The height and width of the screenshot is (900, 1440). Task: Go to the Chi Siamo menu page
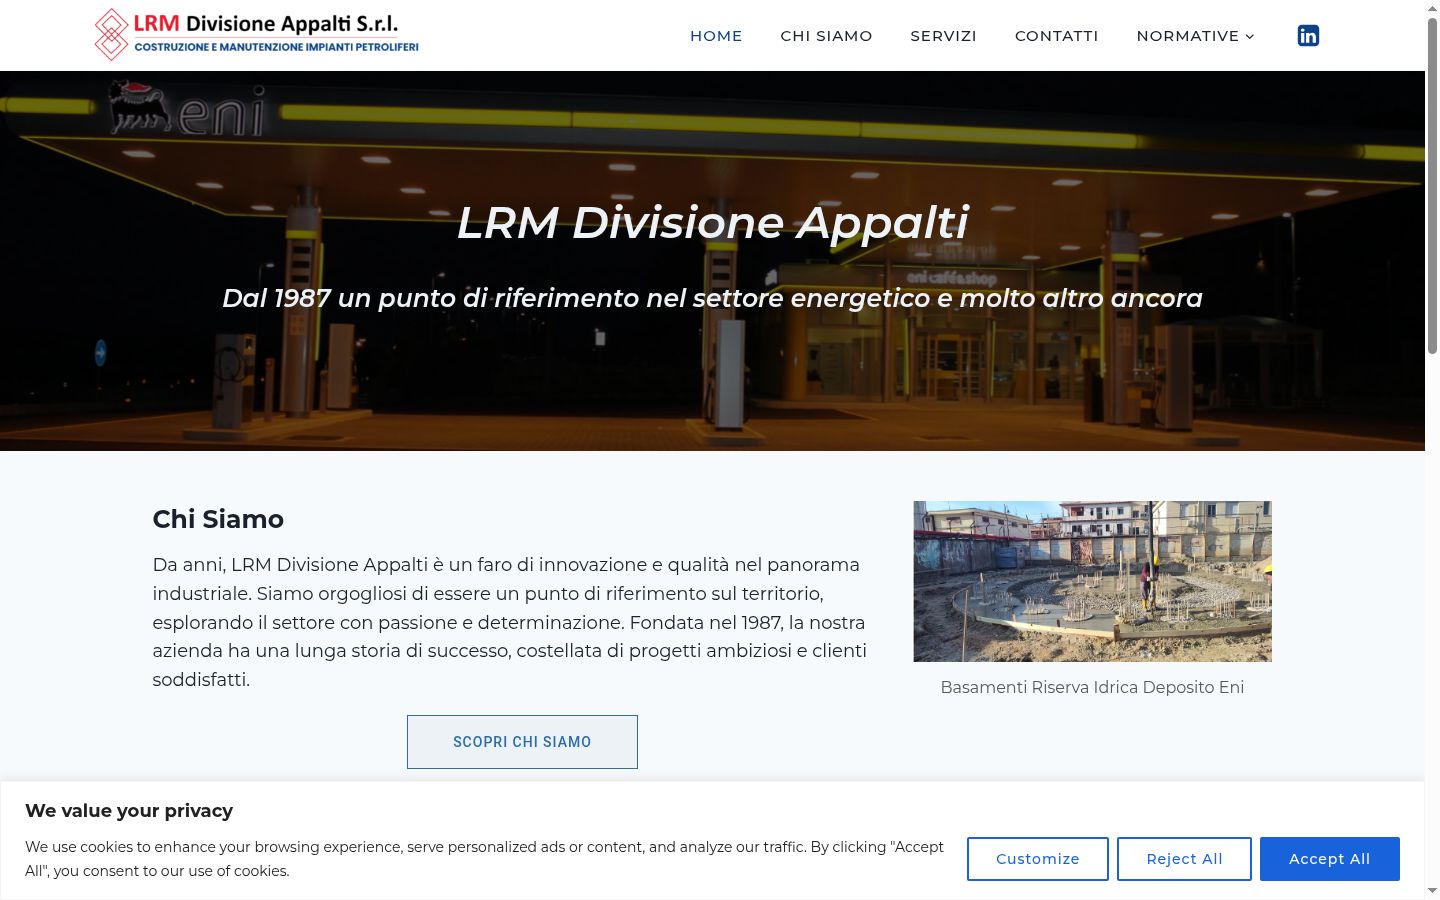click(826, 36)
